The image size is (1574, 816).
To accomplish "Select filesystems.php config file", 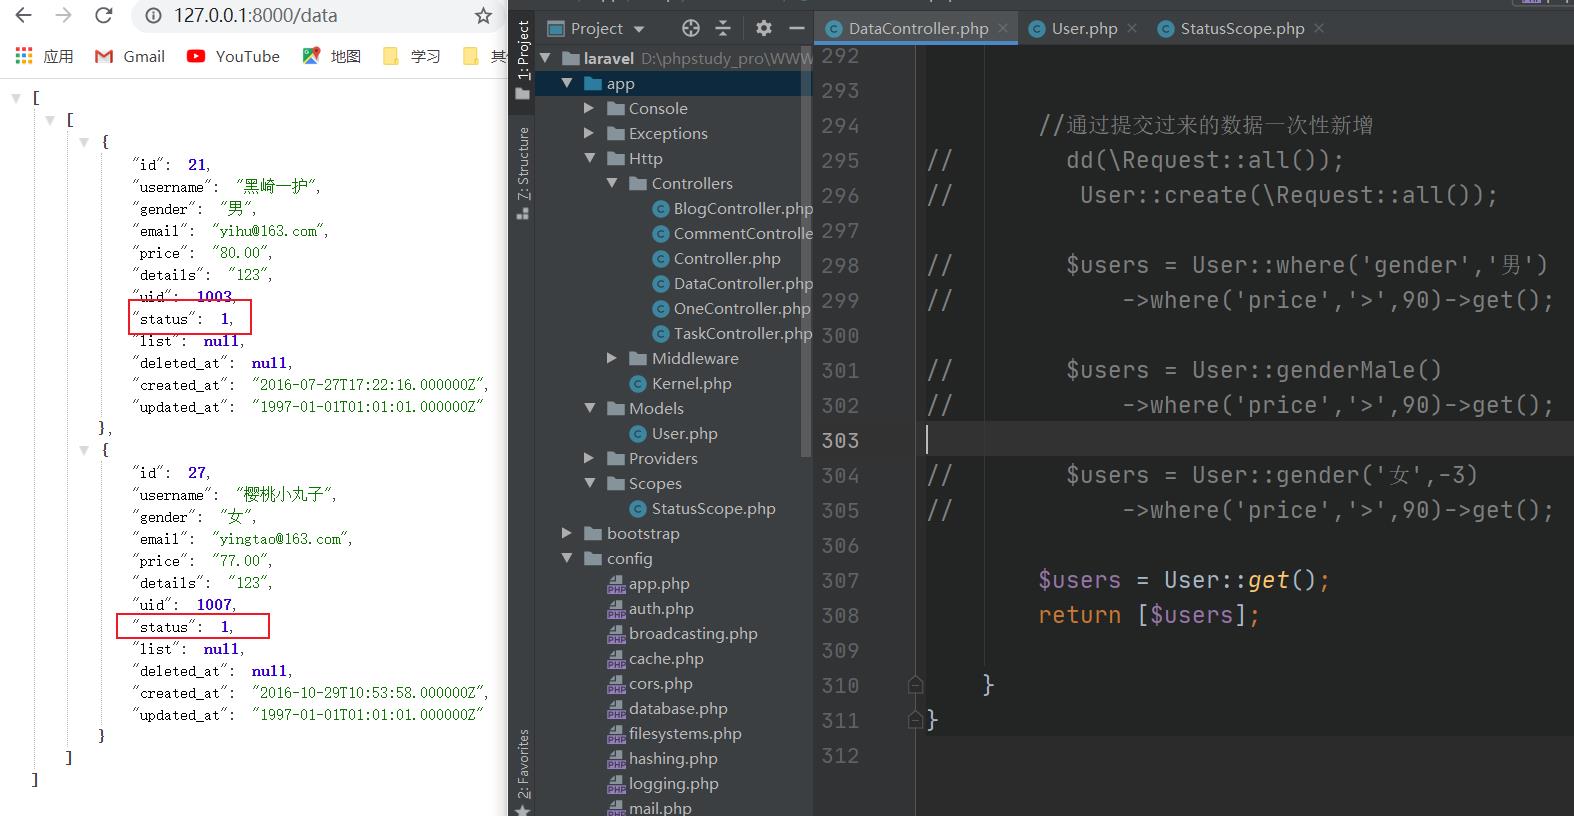I will tap(674, 733).
